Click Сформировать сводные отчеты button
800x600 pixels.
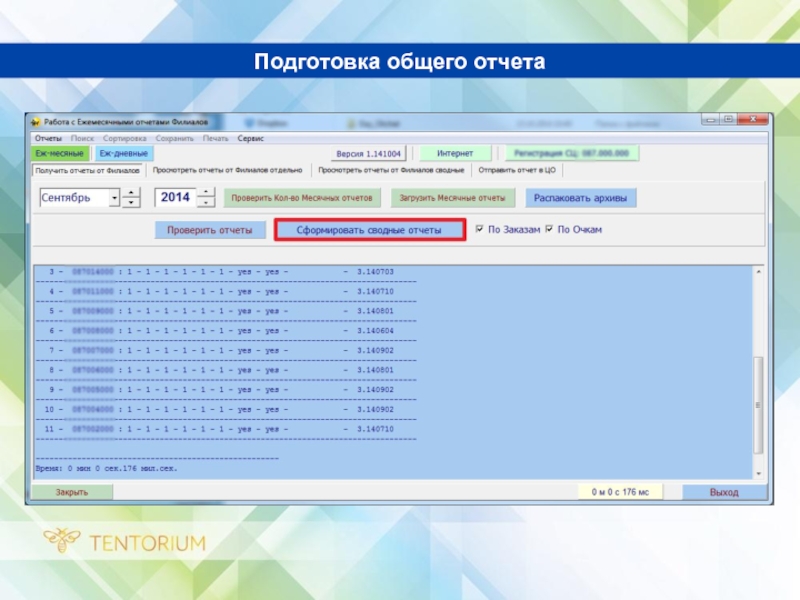[370, 230]
